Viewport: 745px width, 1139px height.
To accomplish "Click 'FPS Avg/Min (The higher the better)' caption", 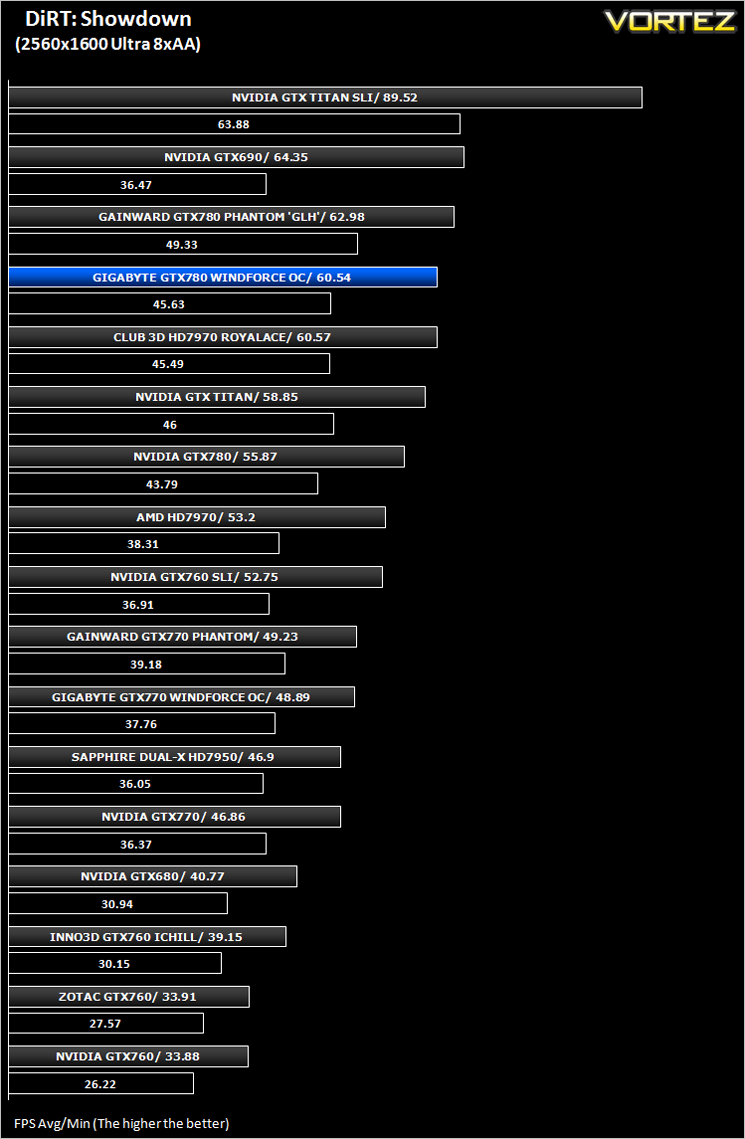I will pyautogui.click(x=121, y=1124).
